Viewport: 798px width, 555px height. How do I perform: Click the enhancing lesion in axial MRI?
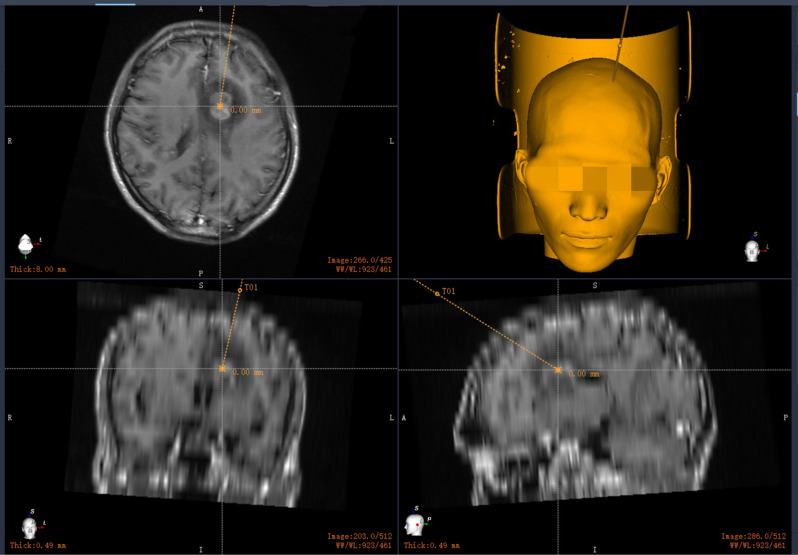pyautogui.click(x=222, y=105)
